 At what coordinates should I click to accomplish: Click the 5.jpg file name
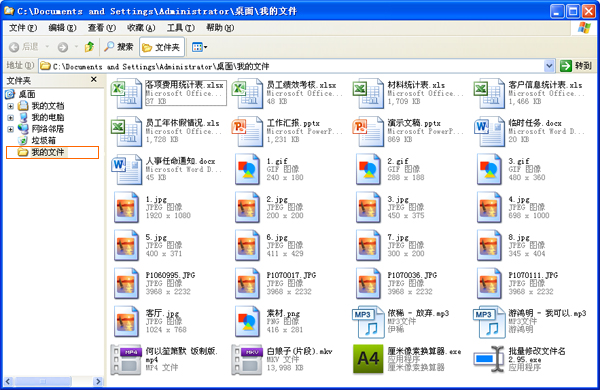[156, 237]
